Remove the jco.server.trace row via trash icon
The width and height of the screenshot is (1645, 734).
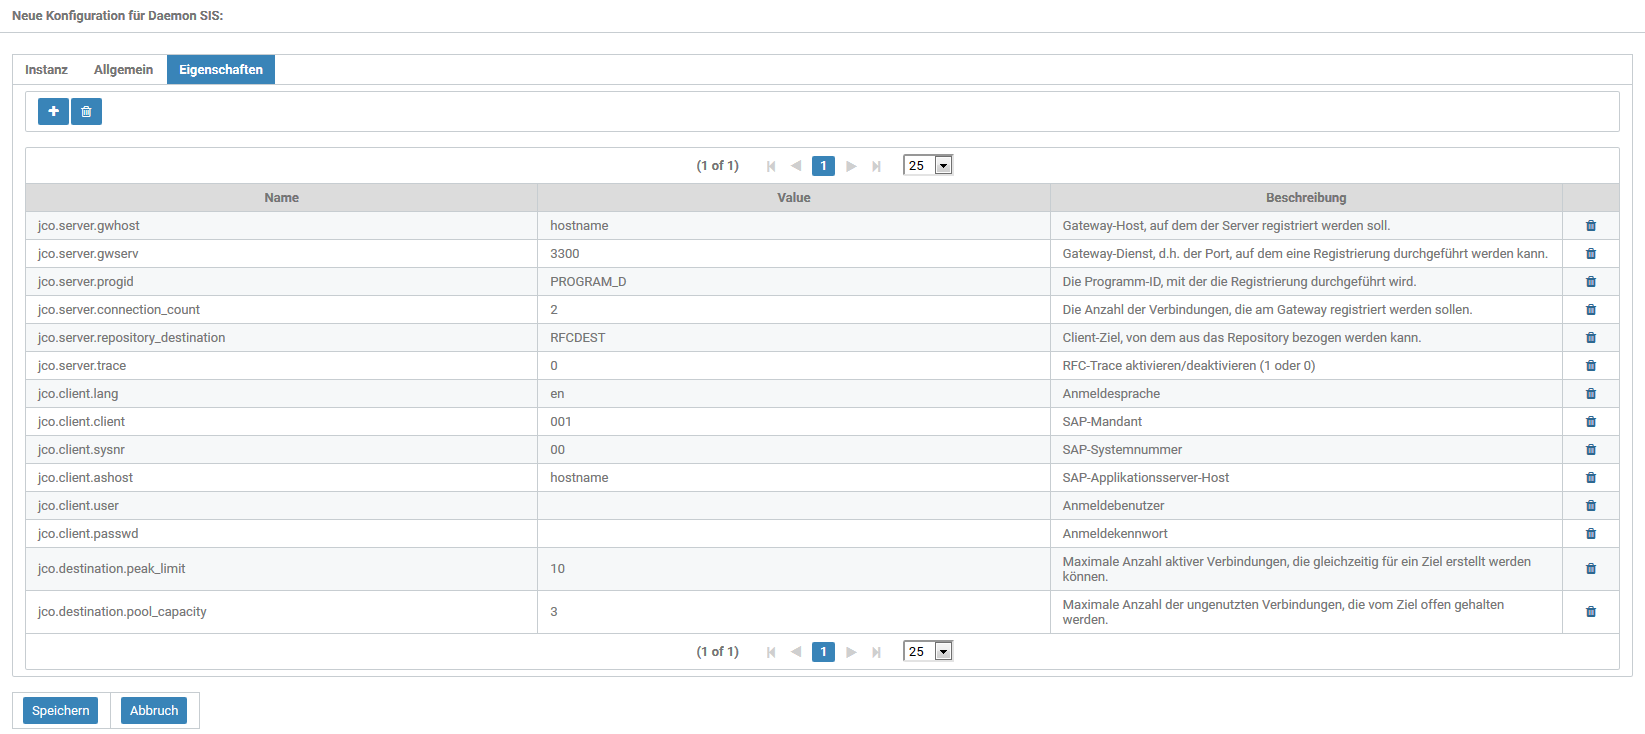tap(1590, 366)
